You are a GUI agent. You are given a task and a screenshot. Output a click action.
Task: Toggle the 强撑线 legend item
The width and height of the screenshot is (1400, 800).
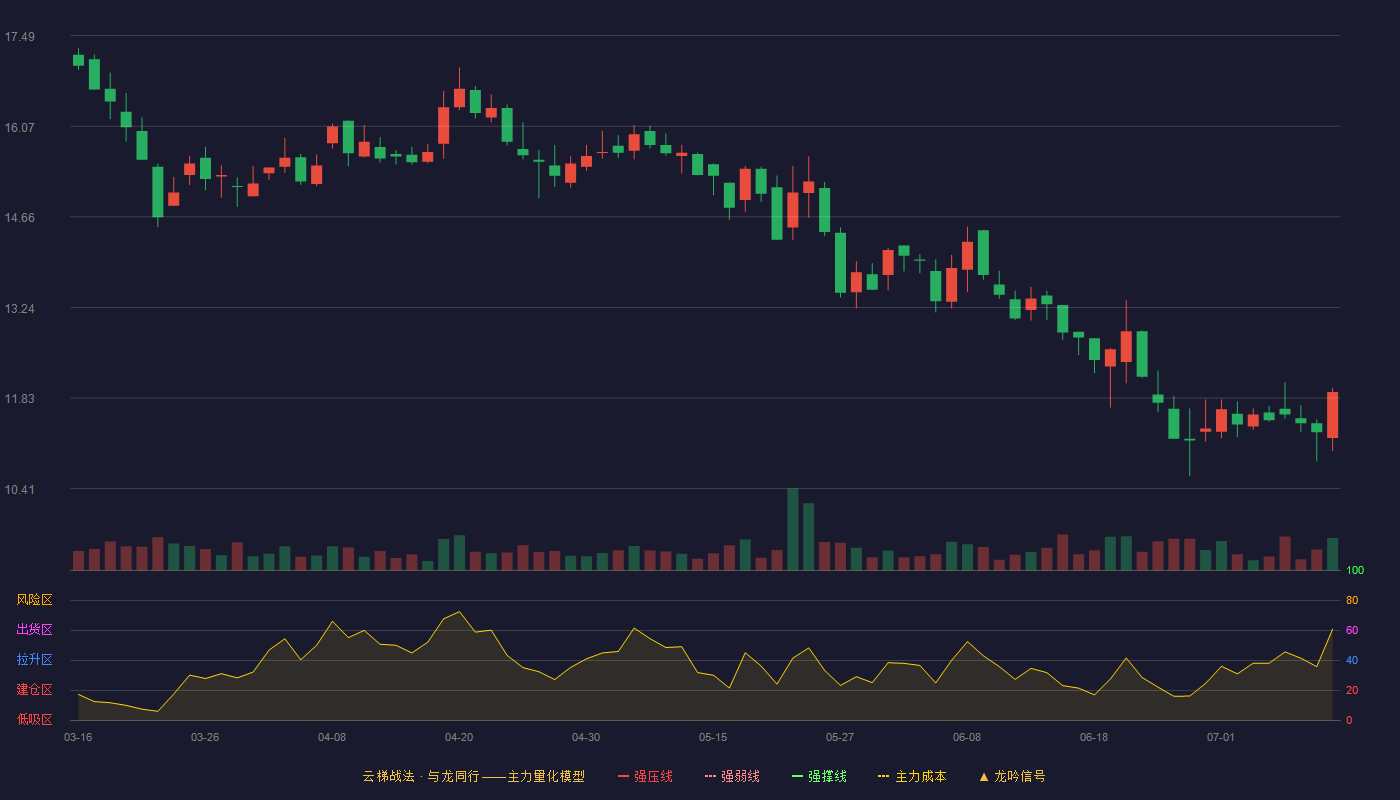[819, 776]
